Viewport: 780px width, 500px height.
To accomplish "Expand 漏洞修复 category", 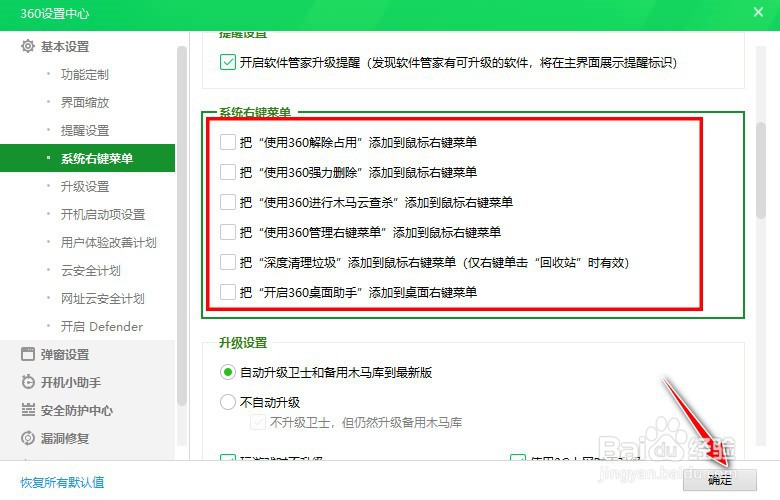I will click(65, 438).
